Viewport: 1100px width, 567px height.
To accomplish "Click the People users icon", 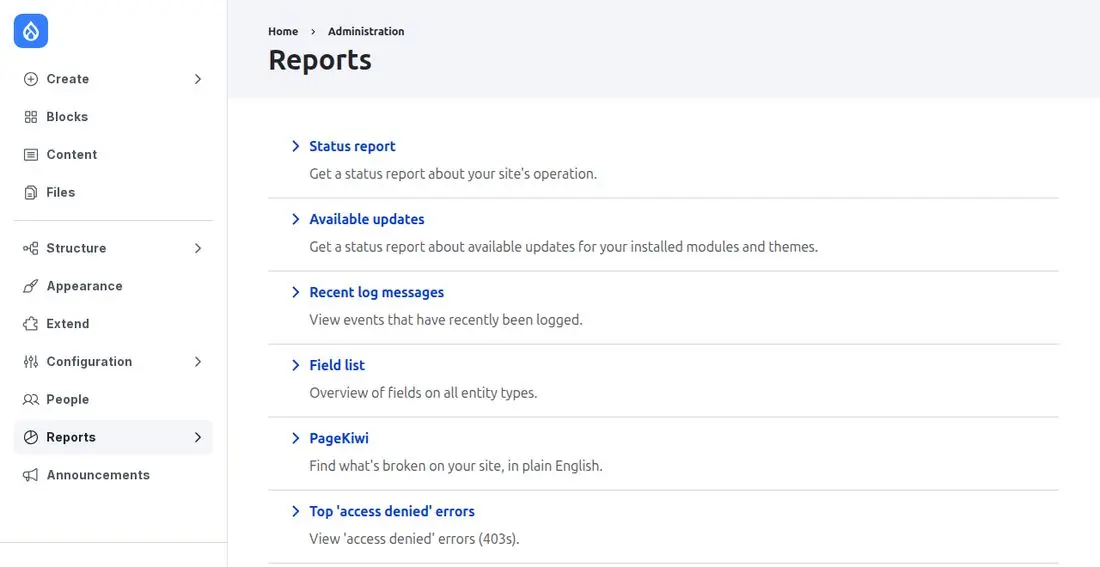I will click(x=31, y=400).
